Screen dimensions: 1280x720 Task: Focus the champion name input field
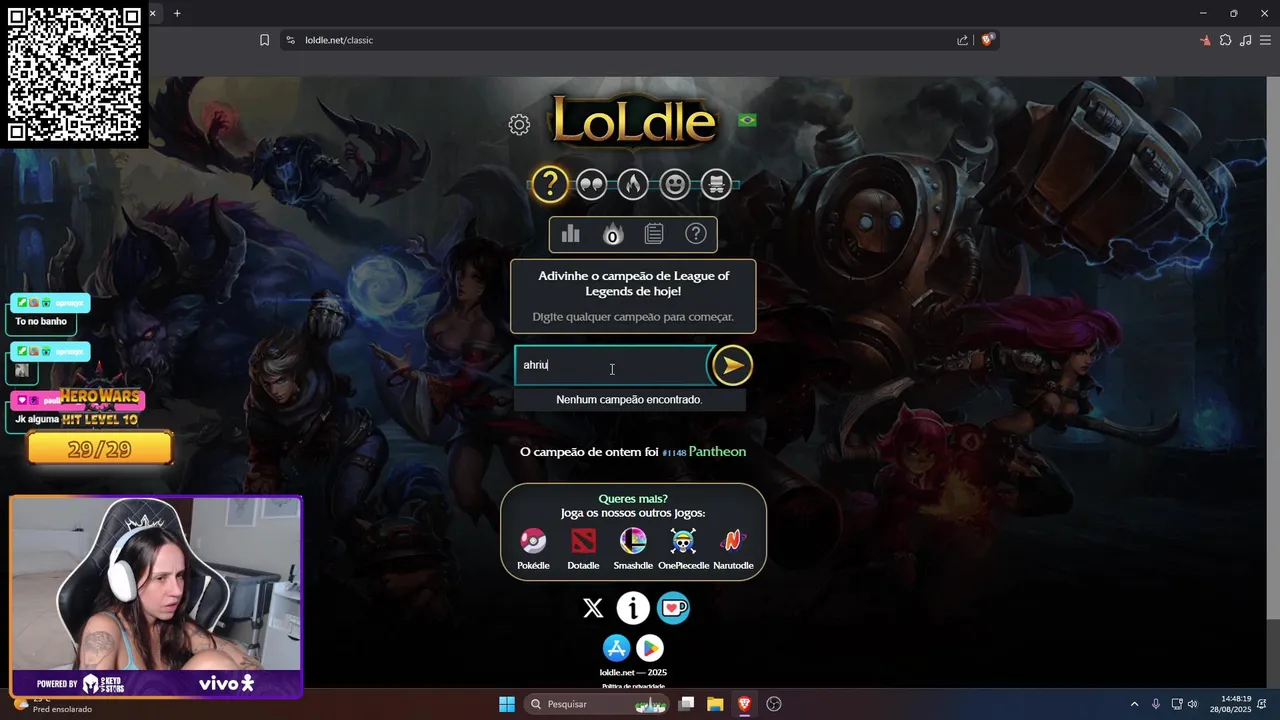tap(611, 365)
